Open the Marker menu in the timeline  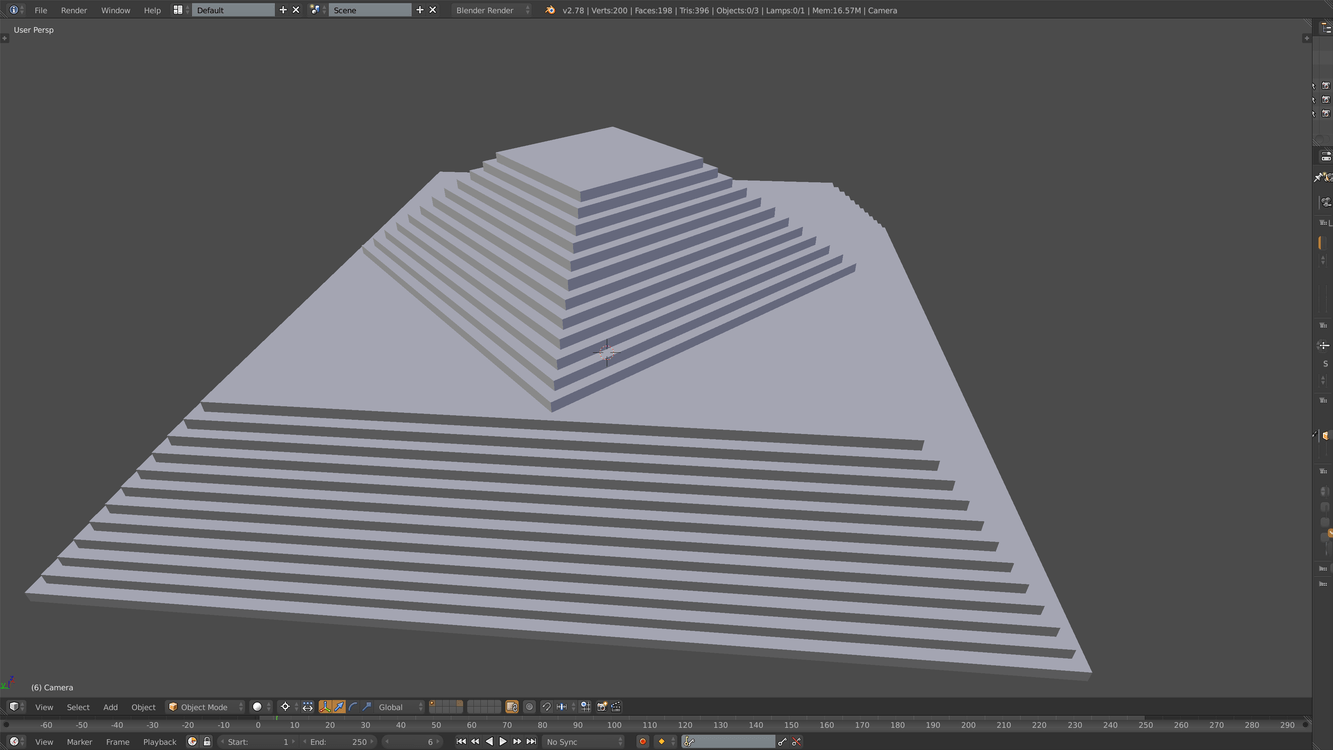click(x=79, y=742)
